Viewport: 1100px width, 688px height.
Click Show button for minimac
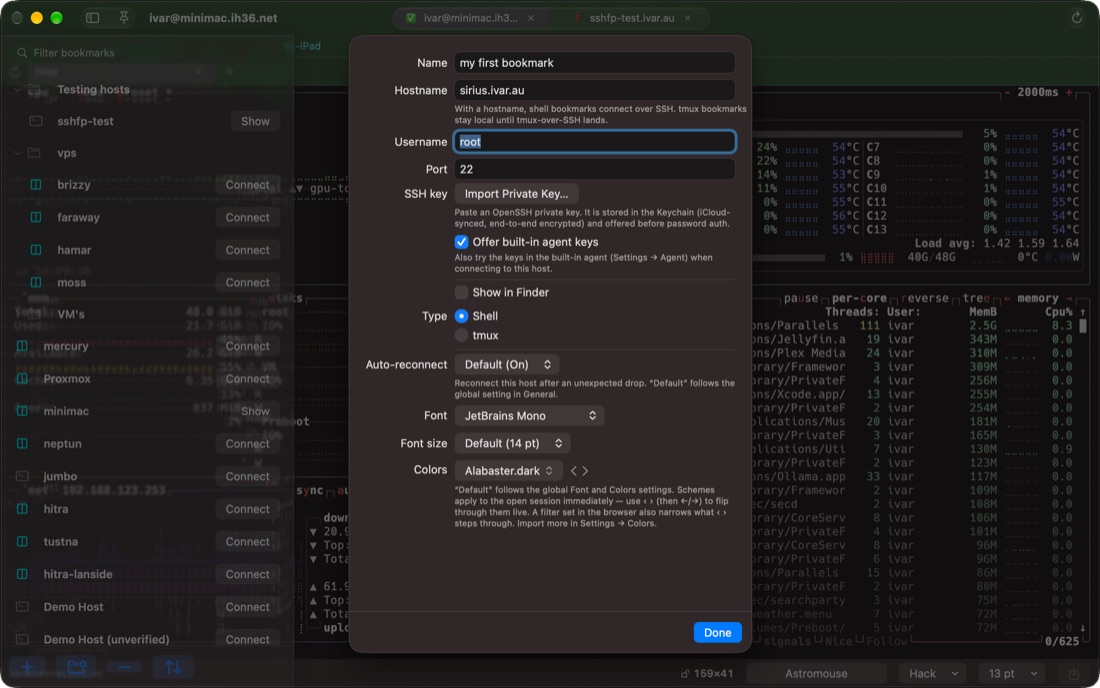(255, 411)
